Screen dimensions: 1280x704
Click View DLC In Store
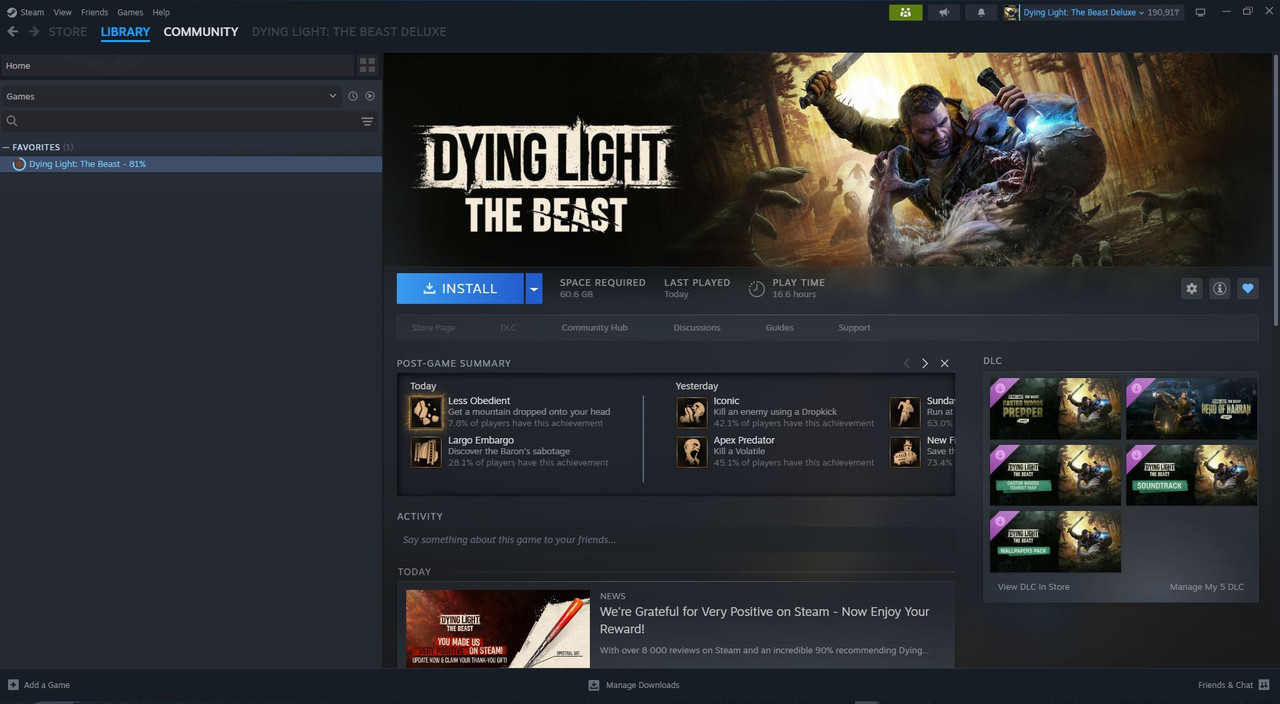[1033, 587]
